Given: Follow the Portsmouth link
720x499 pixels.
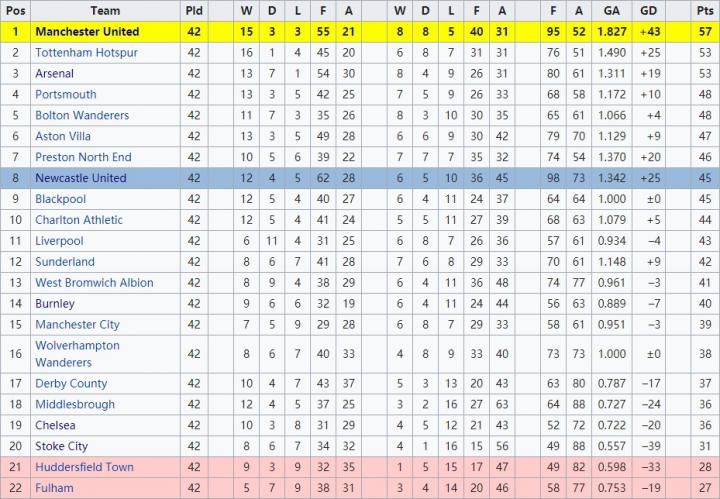Looking at the screenshot, I should tap(66, 94).
